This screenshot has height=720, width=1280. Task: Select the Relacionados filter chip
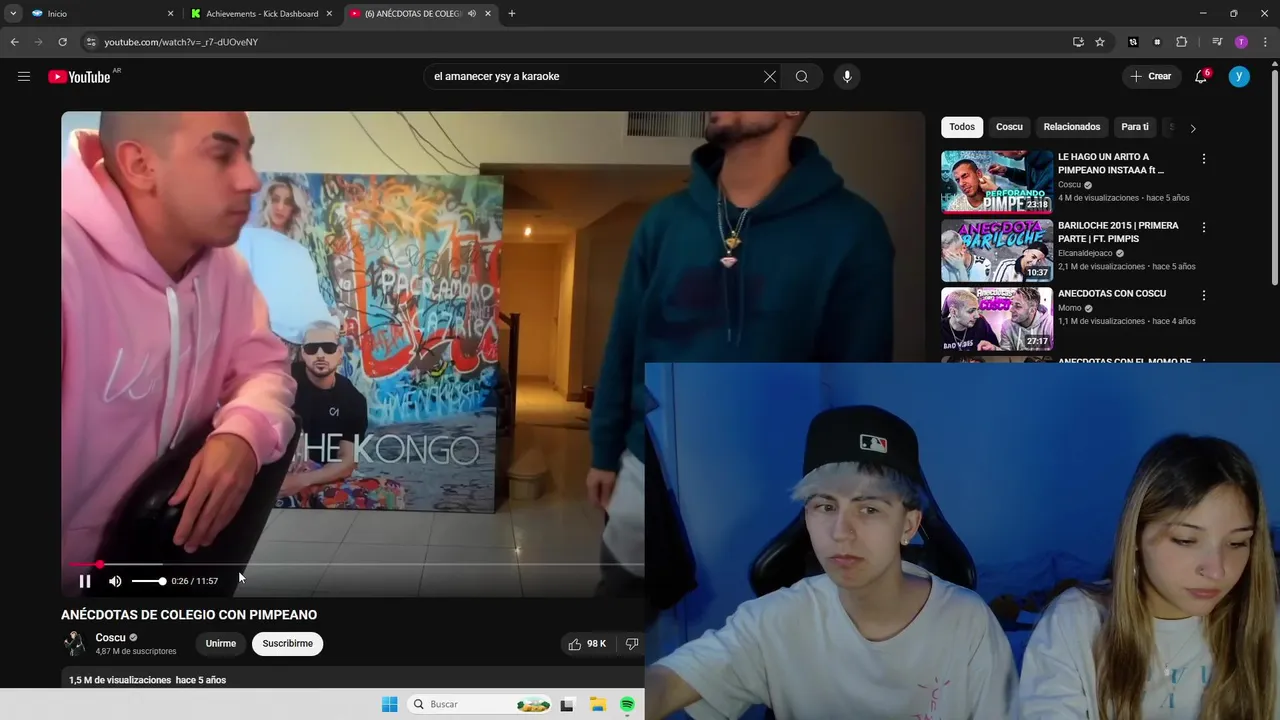(x=1071, y=127)
